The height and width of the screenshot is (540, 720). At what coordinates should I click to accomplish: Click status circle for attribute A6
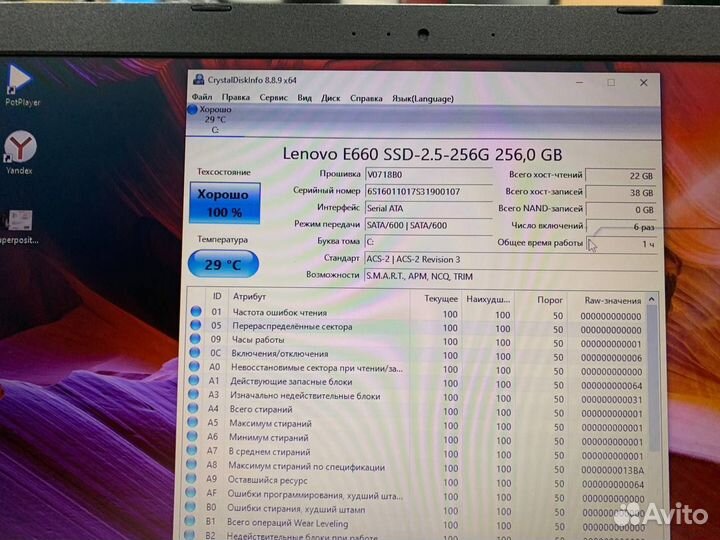tap(192, 436)
